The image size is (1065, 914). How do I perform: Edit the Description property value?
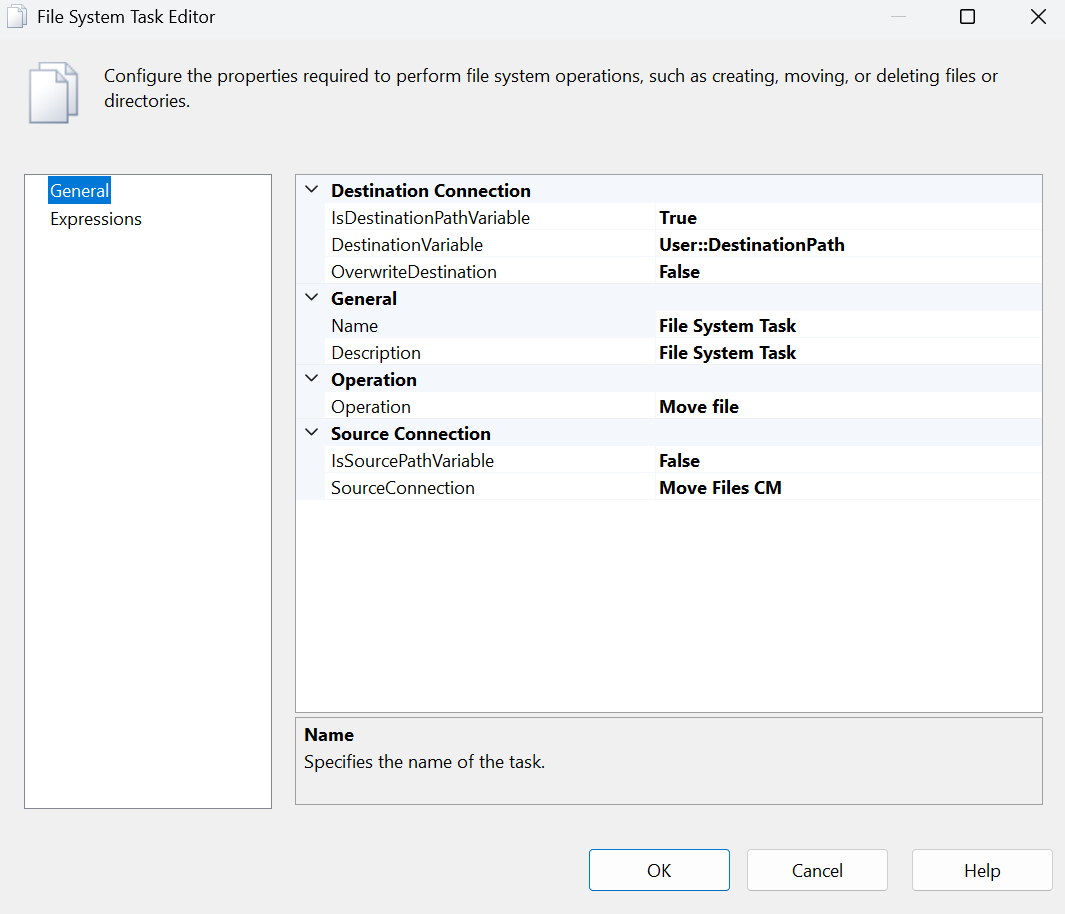coord(848,353)
